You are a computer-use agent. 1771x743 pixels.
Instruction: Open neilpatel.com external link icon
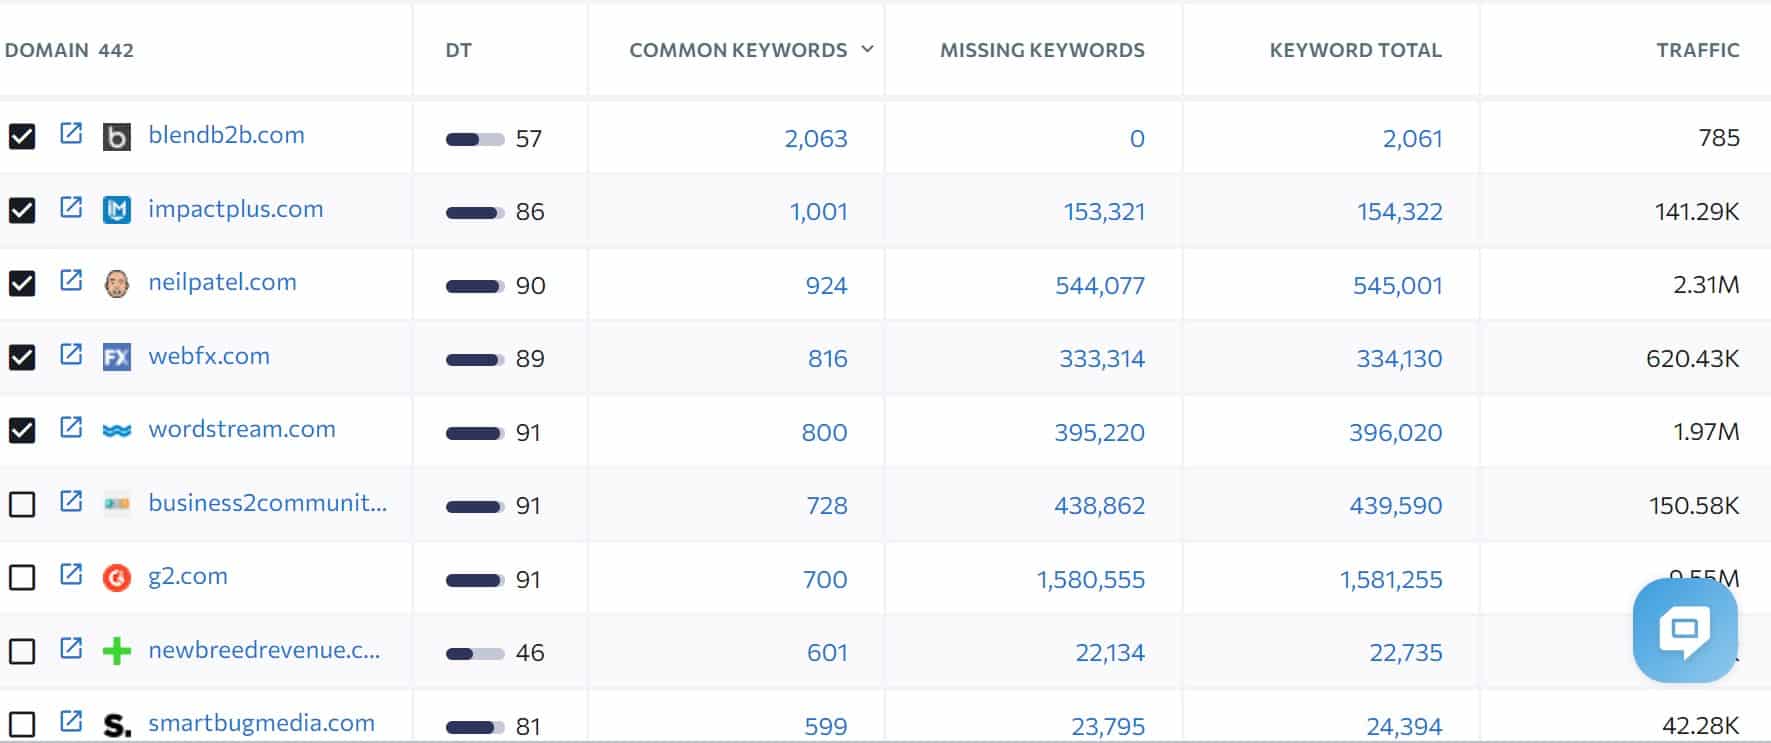click(x=71, y=280)
